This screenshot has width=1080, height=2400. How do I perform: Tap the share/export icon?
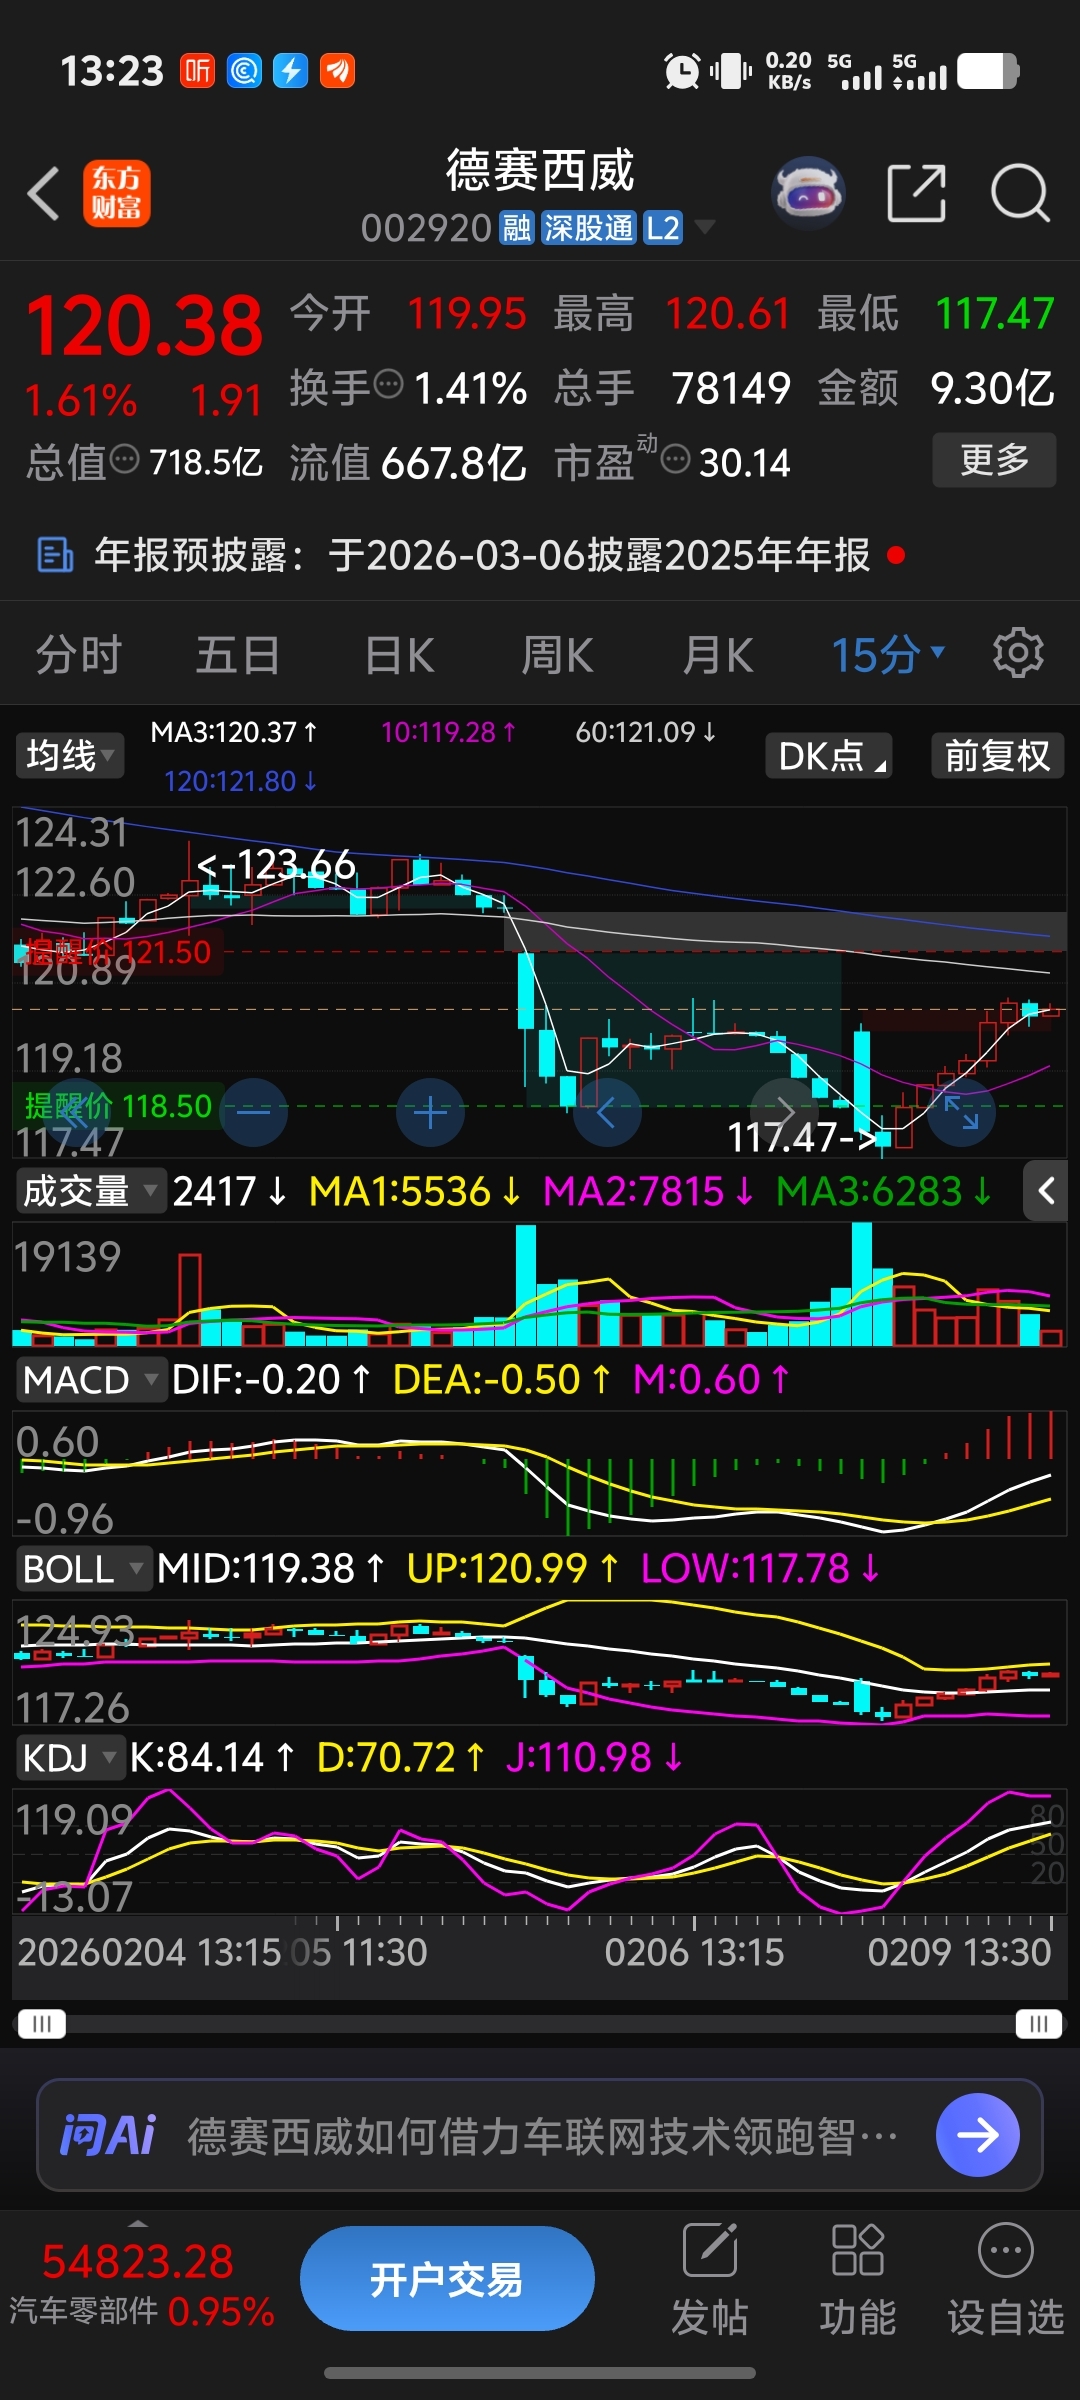coord(916,193)
